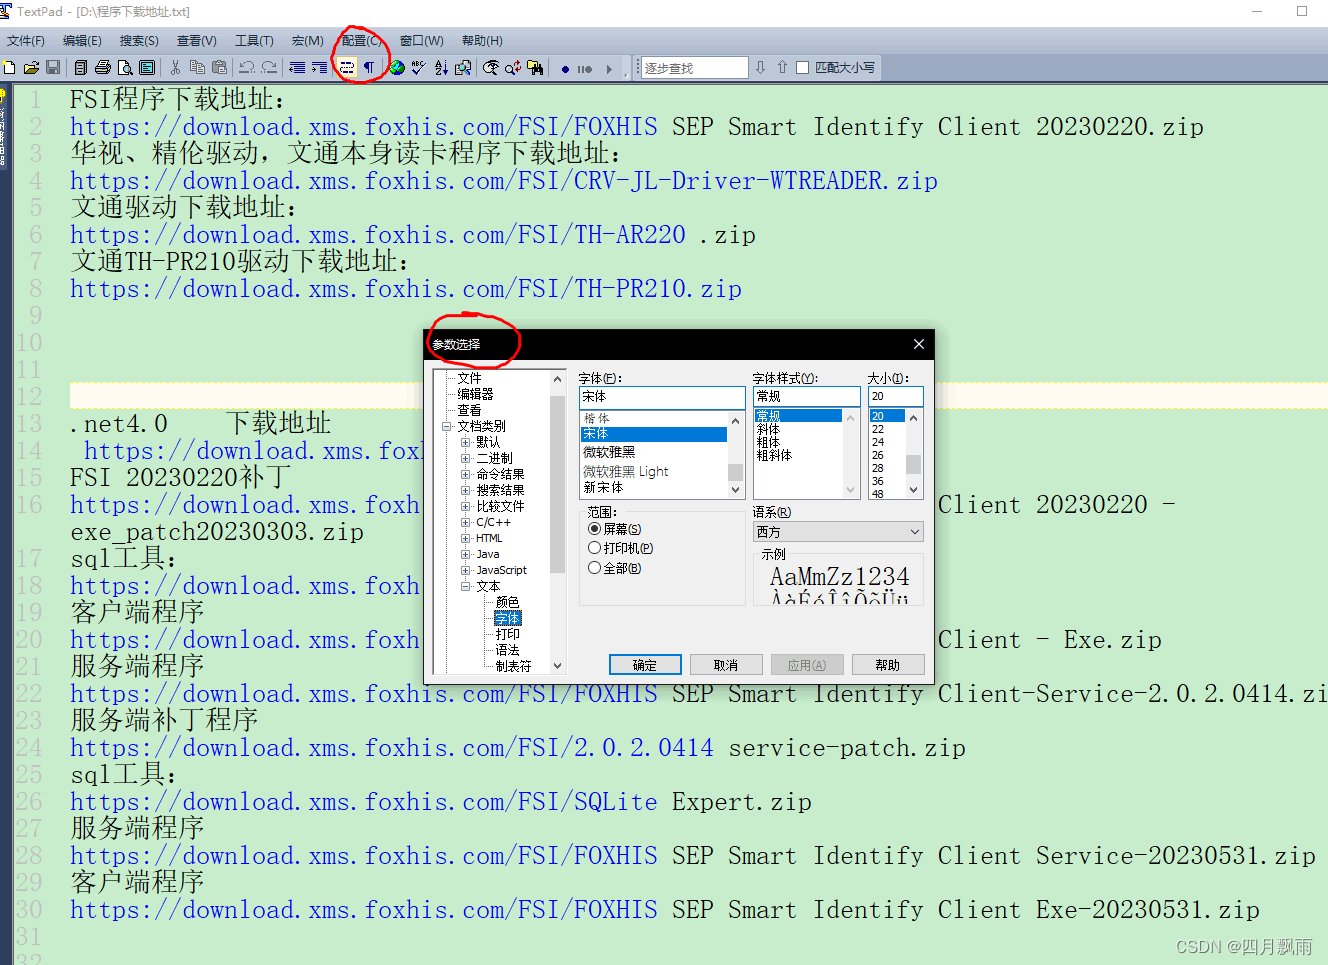Open the 查看(V) menu

click(x=196, y=41)
